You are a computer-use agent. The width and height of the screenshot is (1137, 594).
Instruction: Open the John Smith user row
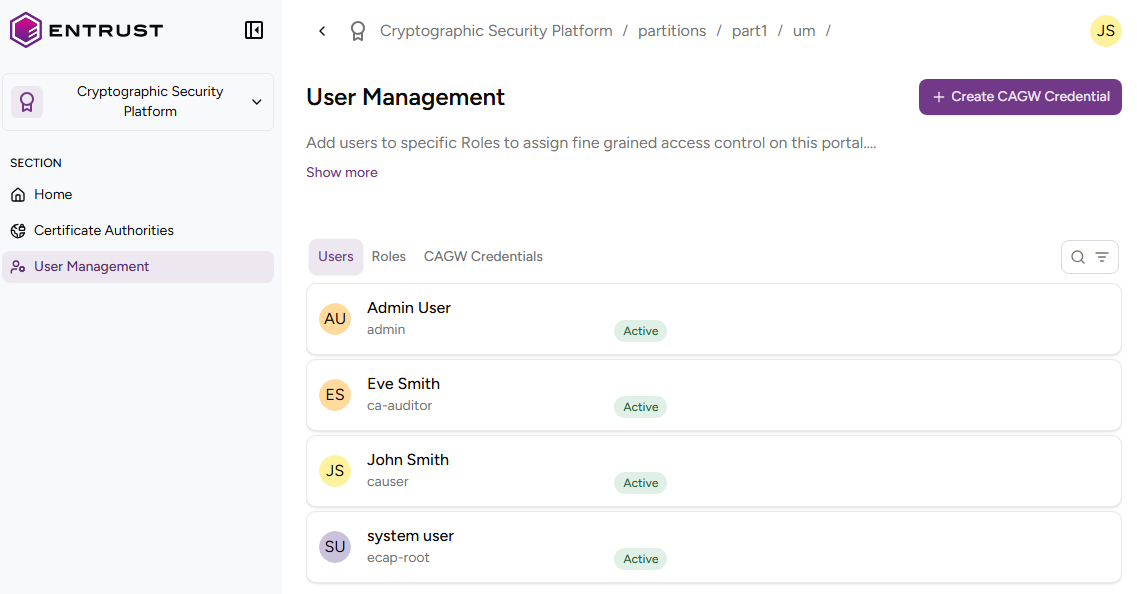pyautogui.click(x=713, y=471)
